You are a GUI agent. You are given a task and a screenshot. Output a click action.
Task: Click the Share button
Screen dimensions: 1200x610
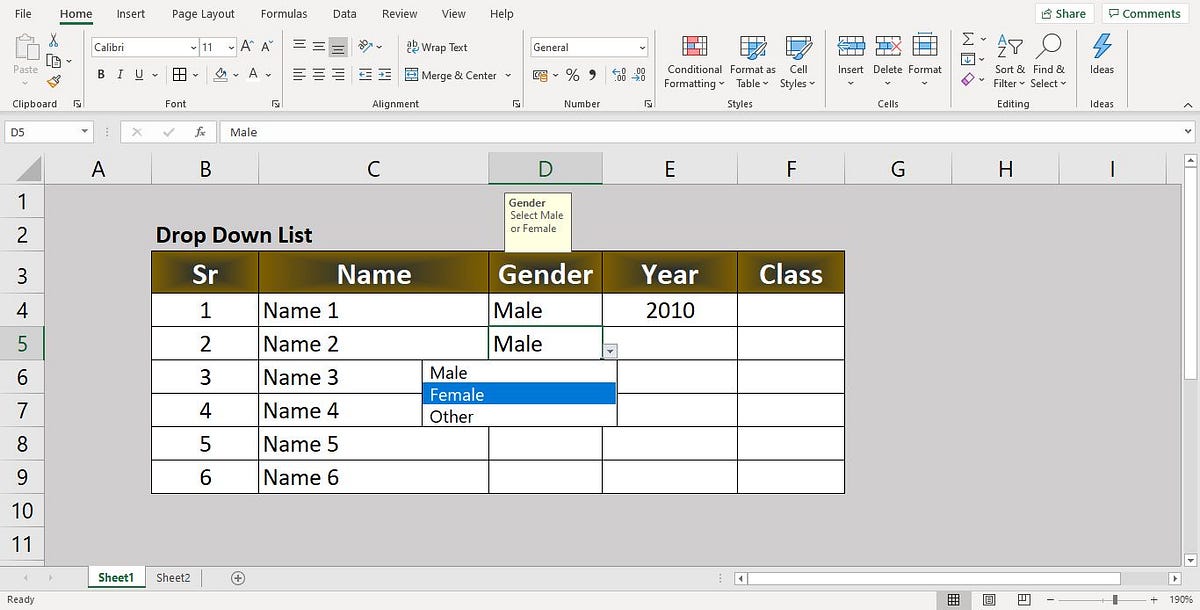pos(1063,13)
